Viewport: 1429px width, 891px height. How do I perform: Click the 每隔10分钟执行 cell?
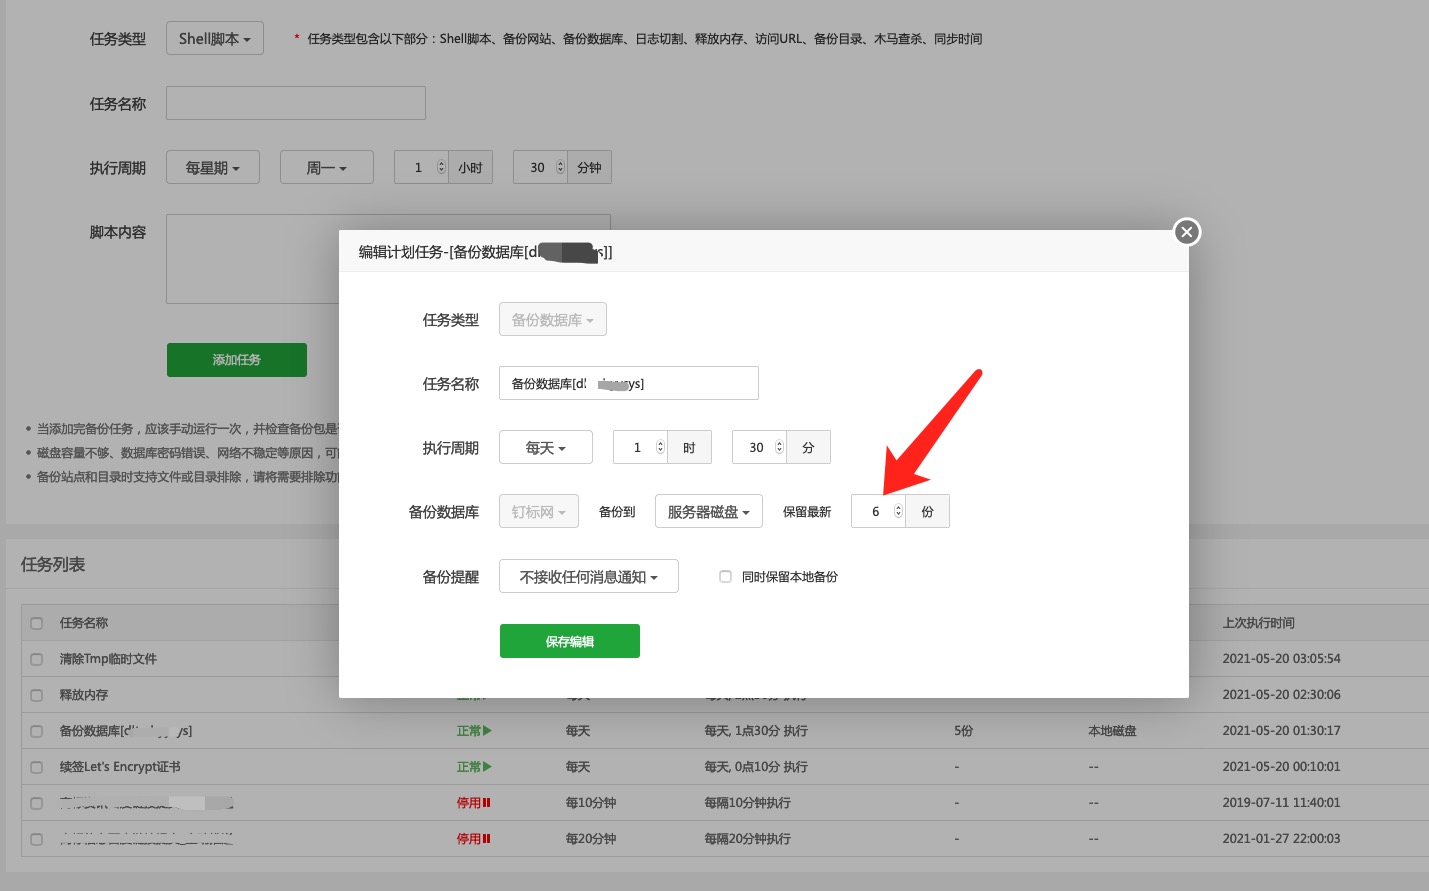[x=747, y=803]
